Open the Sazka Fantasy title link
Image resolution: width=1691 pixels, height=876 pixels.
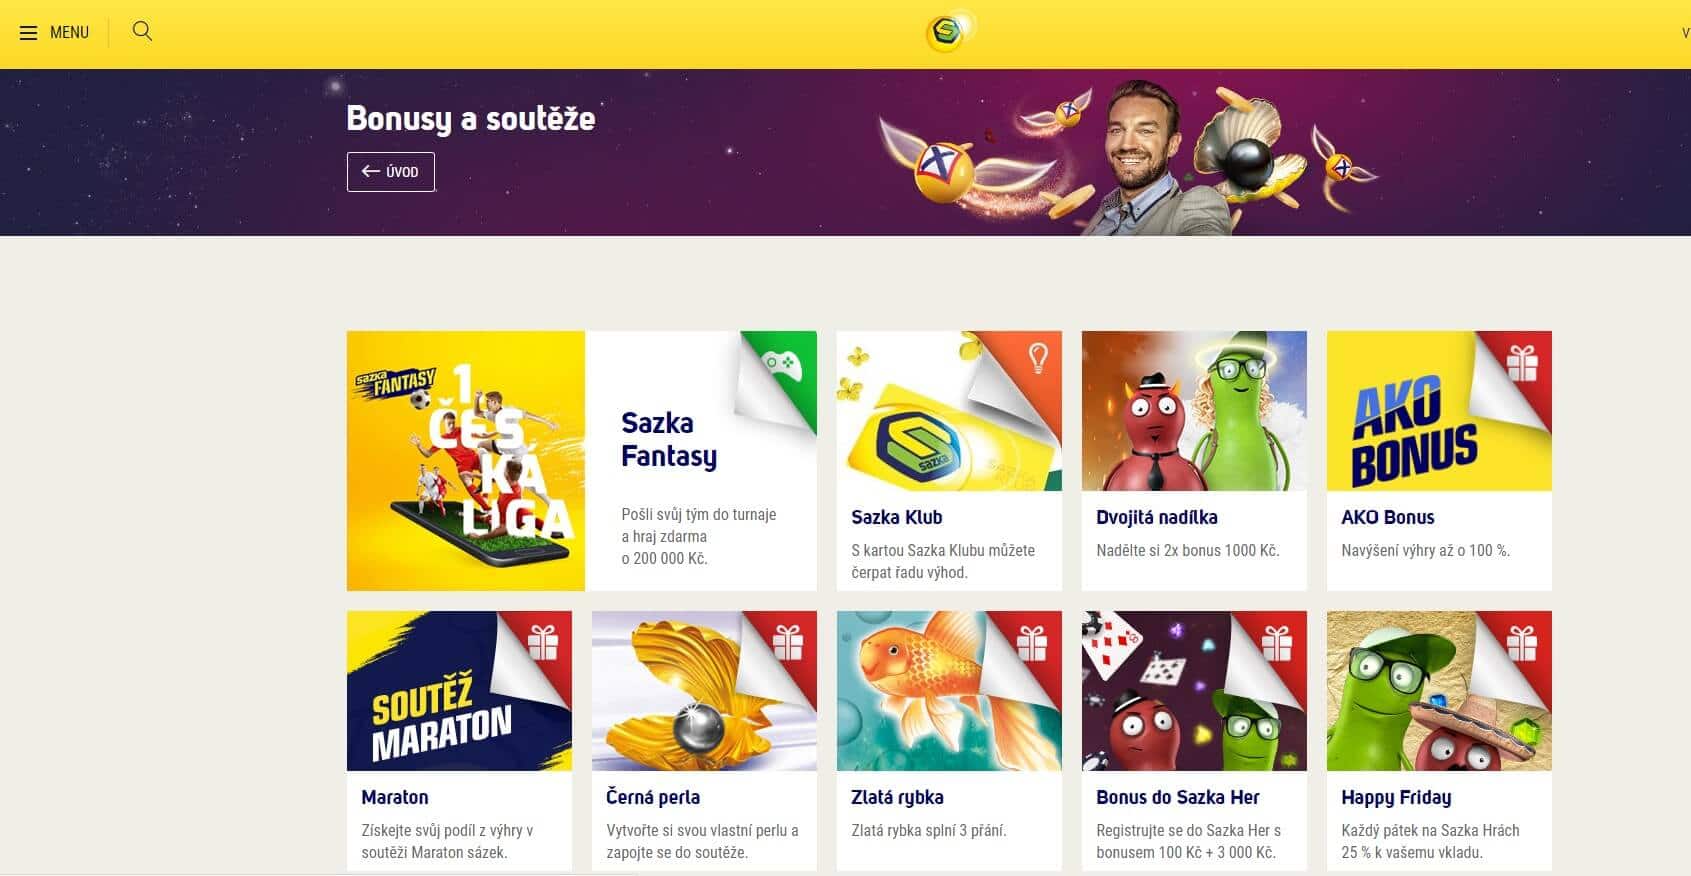tap(669, 439)
